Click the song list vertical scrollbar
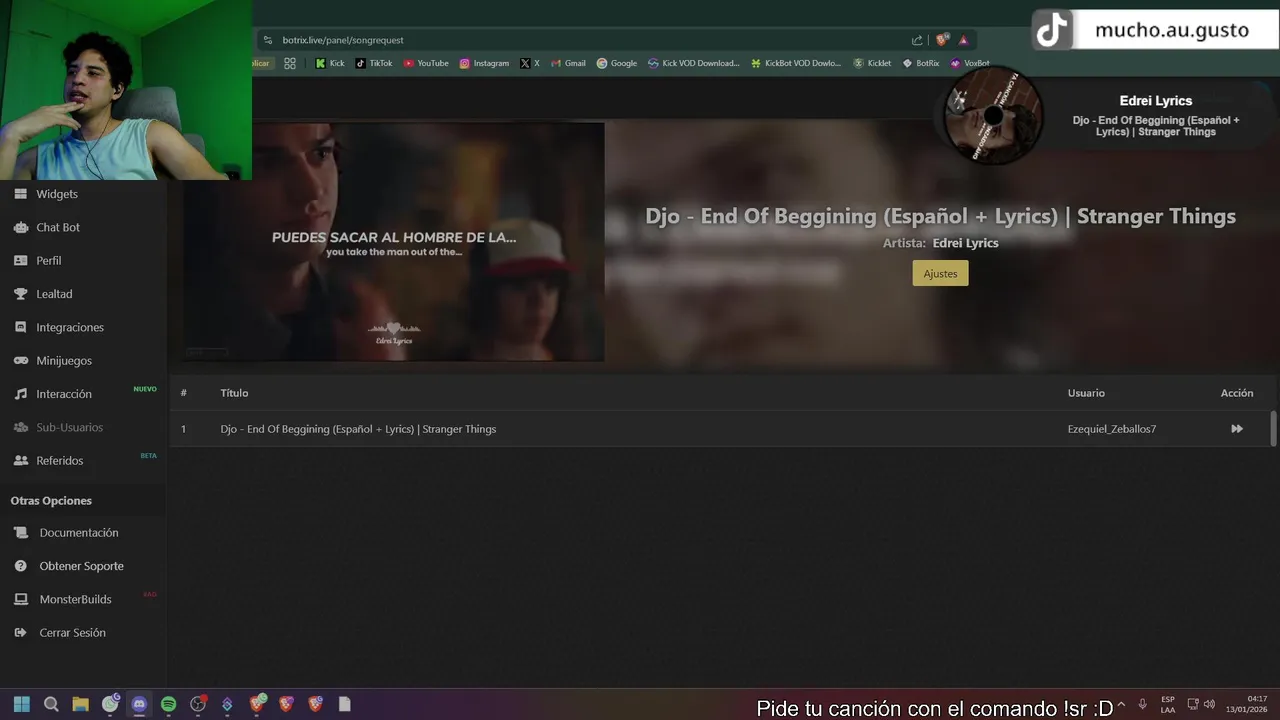Viewport: 1280px width, 720px height. coord(1273,428)
